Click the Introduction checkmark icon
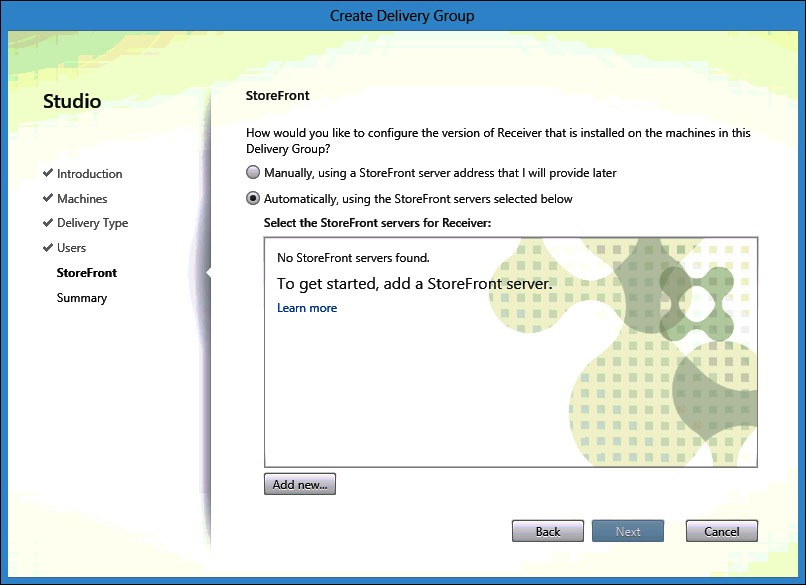The width and height of the screenshot is (806, 585). point(48,173)
